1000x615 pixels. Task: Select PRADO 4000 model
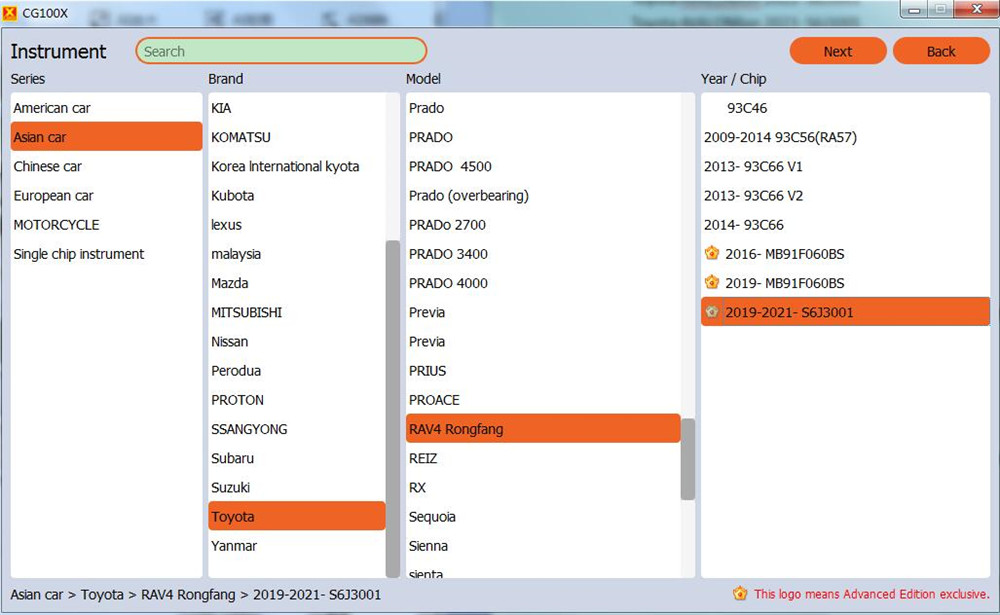(x=543, y=283)
